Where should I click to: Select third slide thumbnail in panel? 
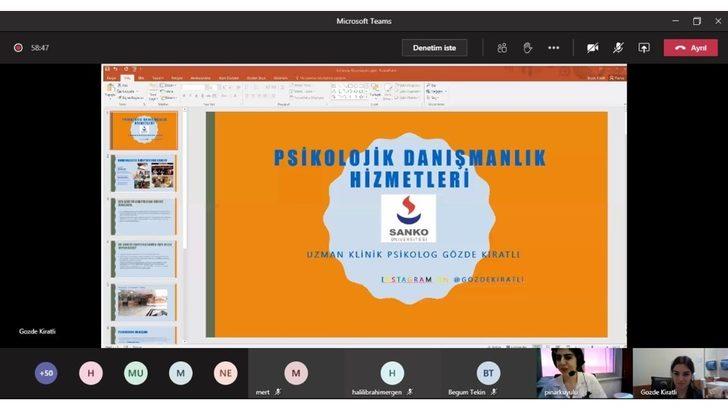pos(144,216)
